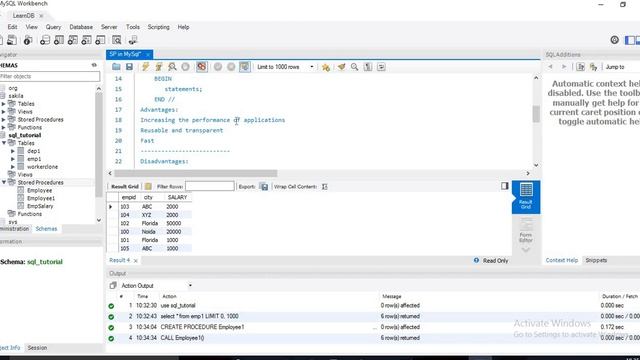Toggle auto-commit mode
This screenshot has width=640, height=360.
244,67
